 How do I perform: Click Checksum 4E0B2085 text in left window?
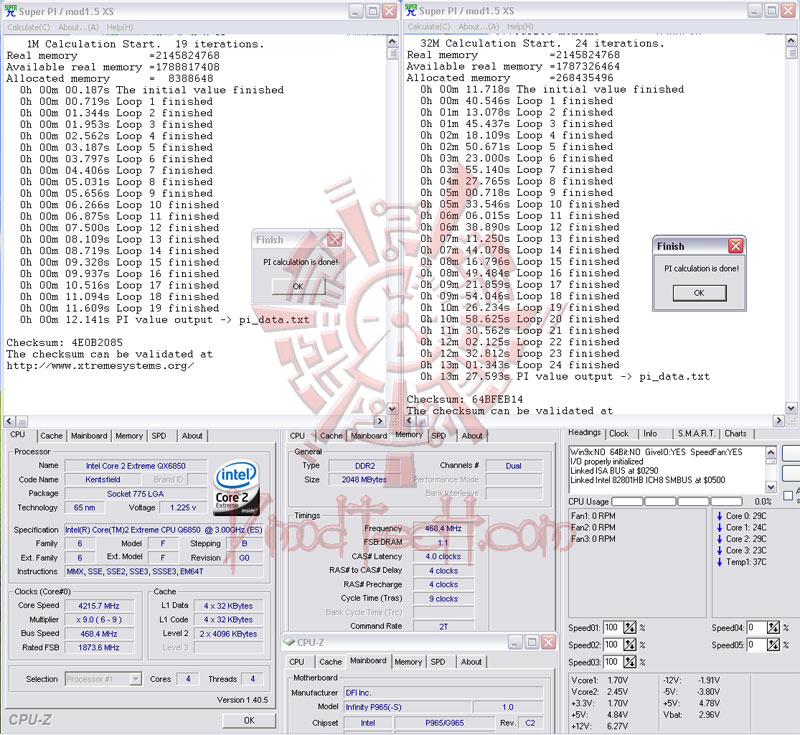click(64, 342)
